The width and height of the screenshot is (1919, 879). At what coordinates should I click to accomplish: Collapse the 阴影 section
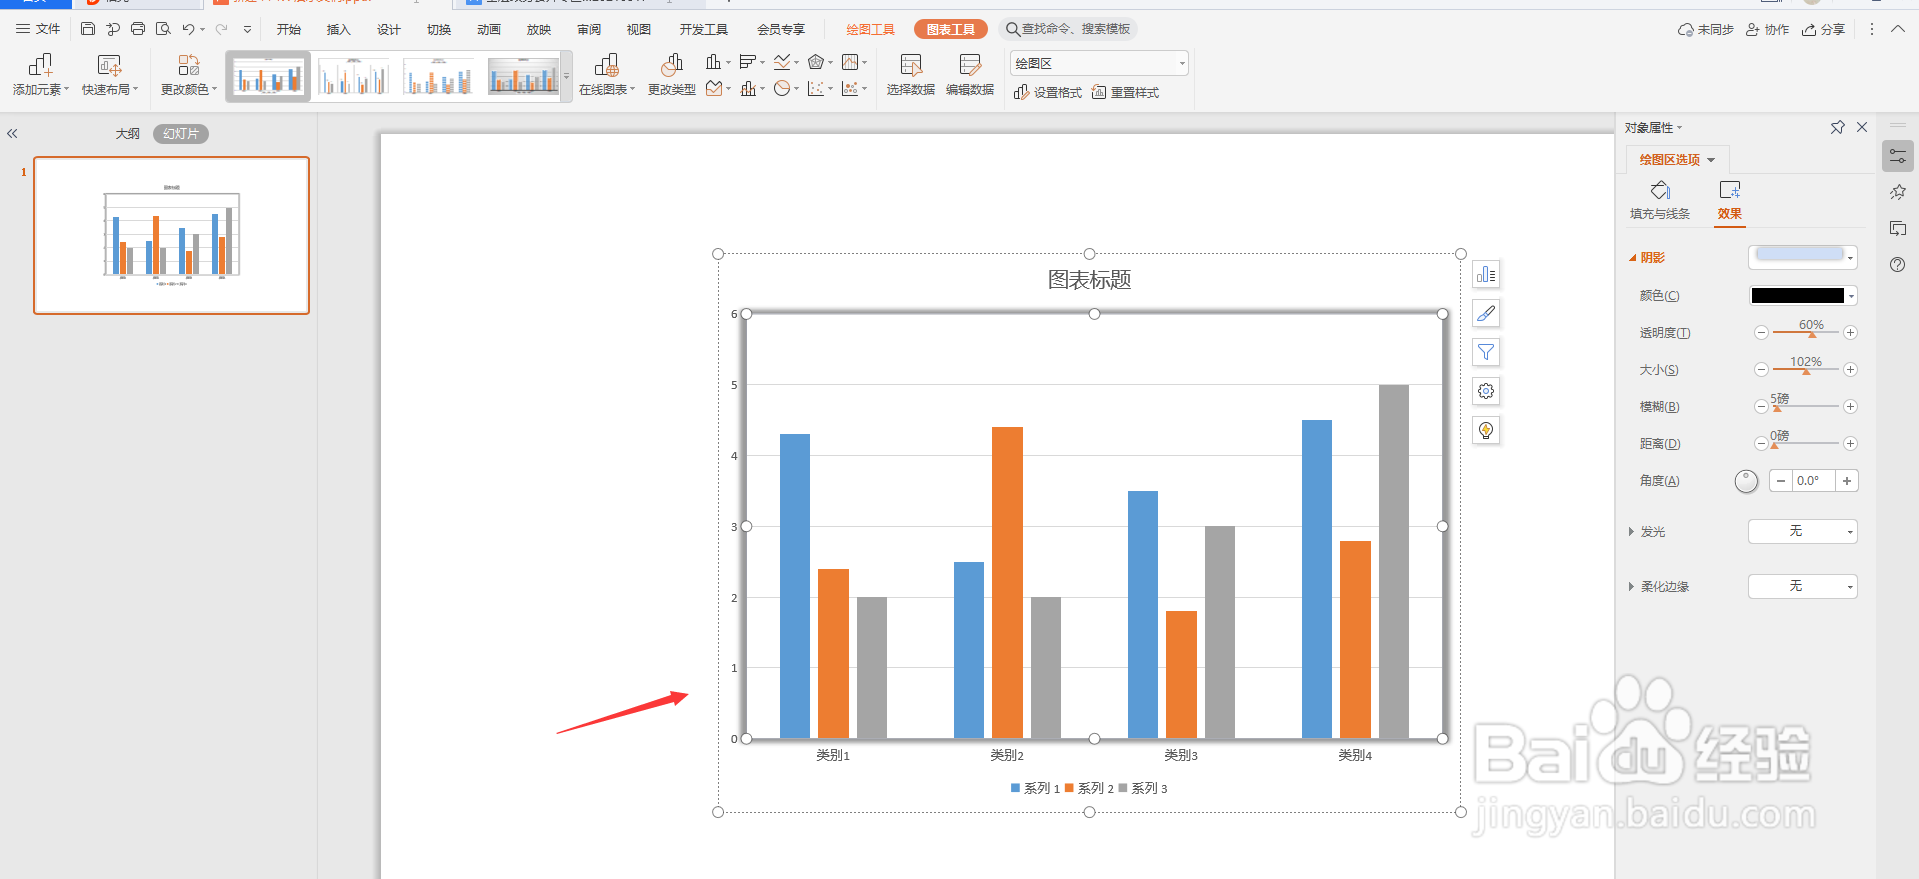[x=1632, y=258]
